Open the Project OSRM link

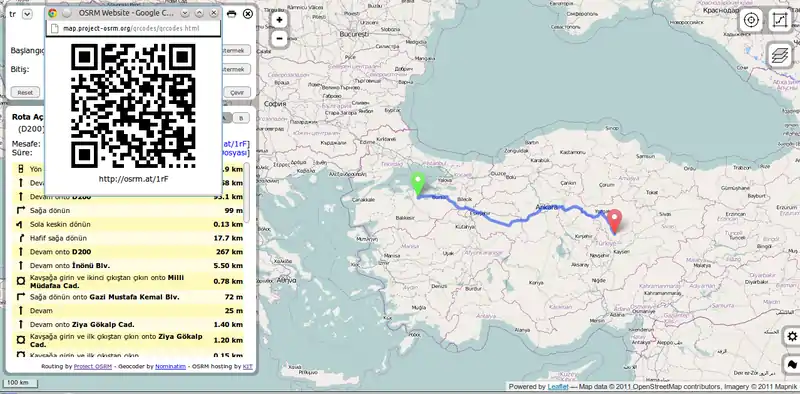coord(92,366)
